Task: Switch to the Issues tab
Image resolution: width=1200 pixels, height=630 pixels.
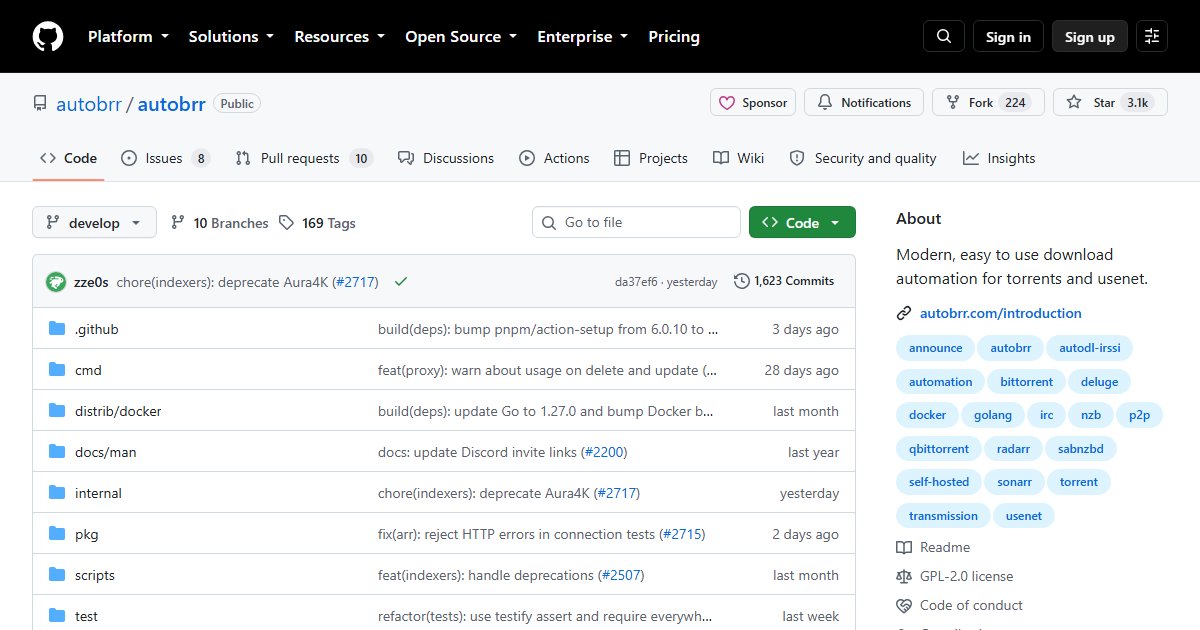Action: [165, 158]
